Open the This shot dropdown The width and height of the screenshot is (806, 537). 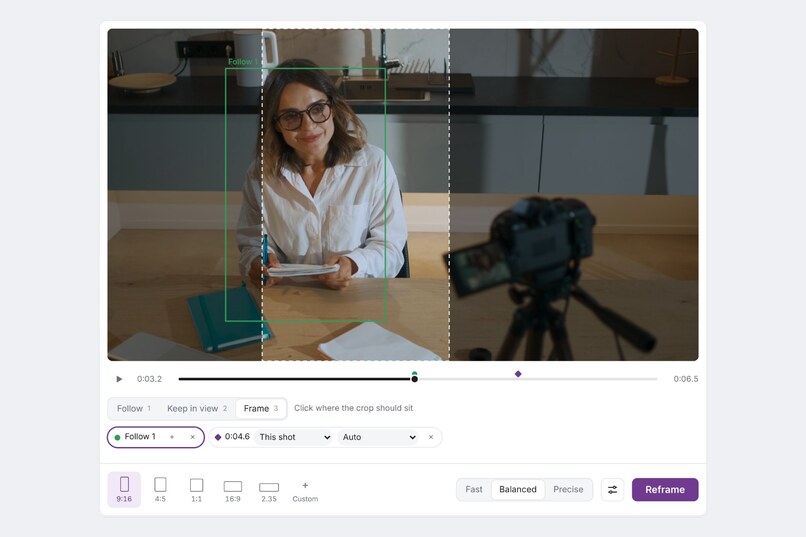pyautogui.click(x=294, y=437)
